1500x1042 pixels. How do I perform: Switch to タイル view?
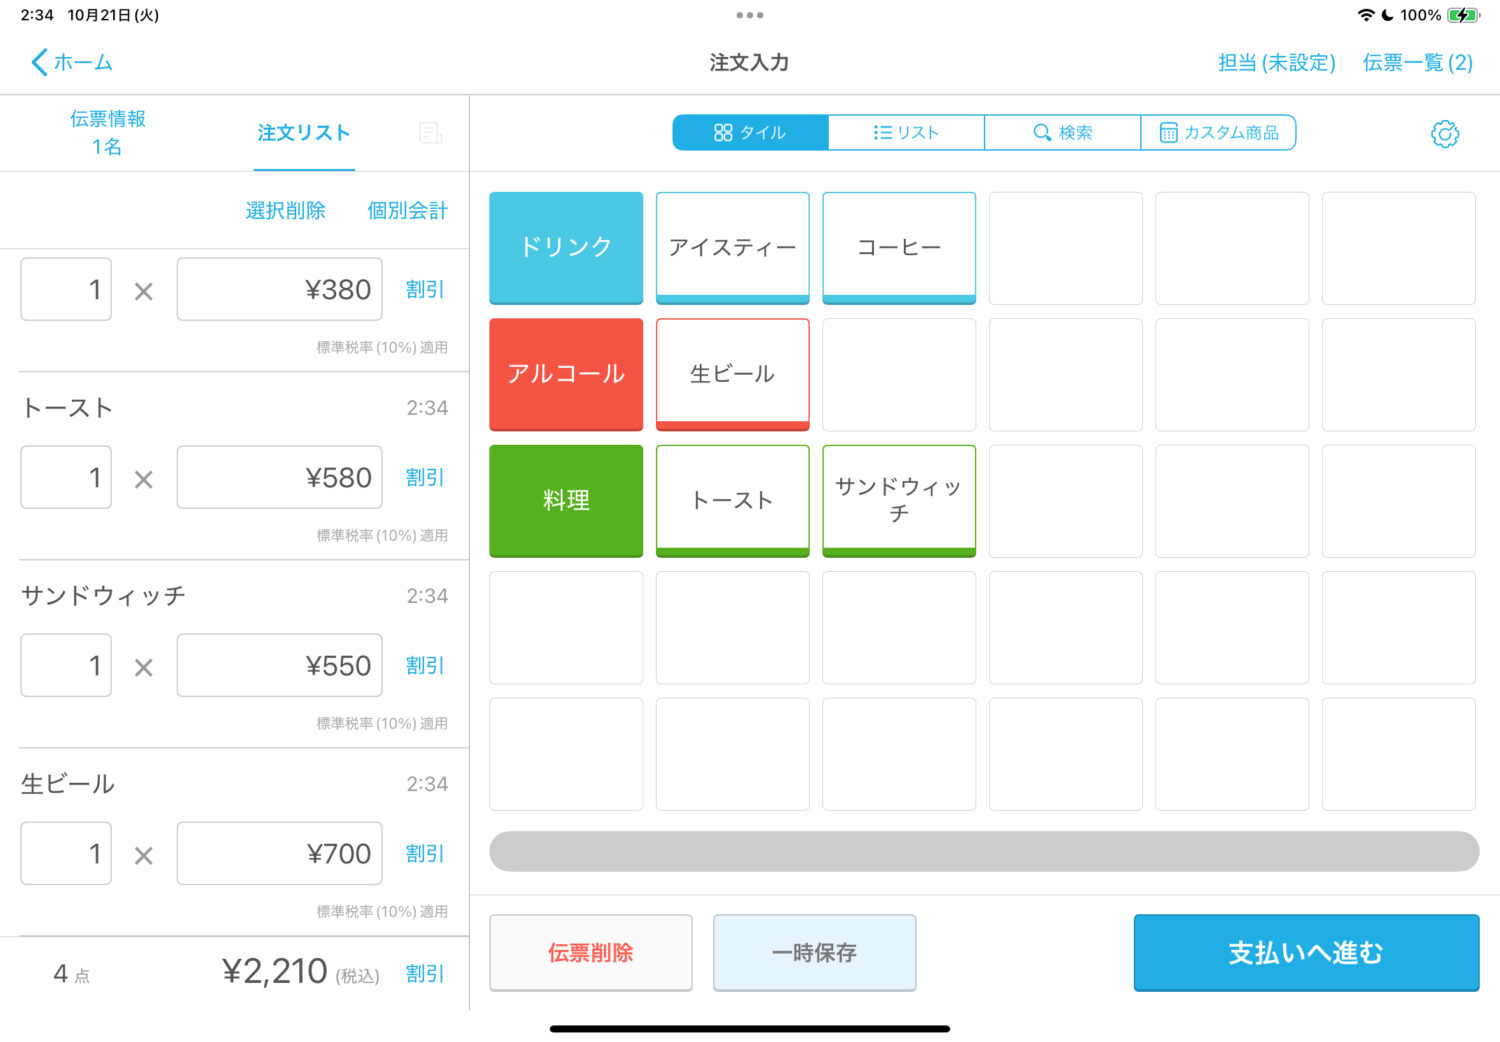(x=750, y=133)
